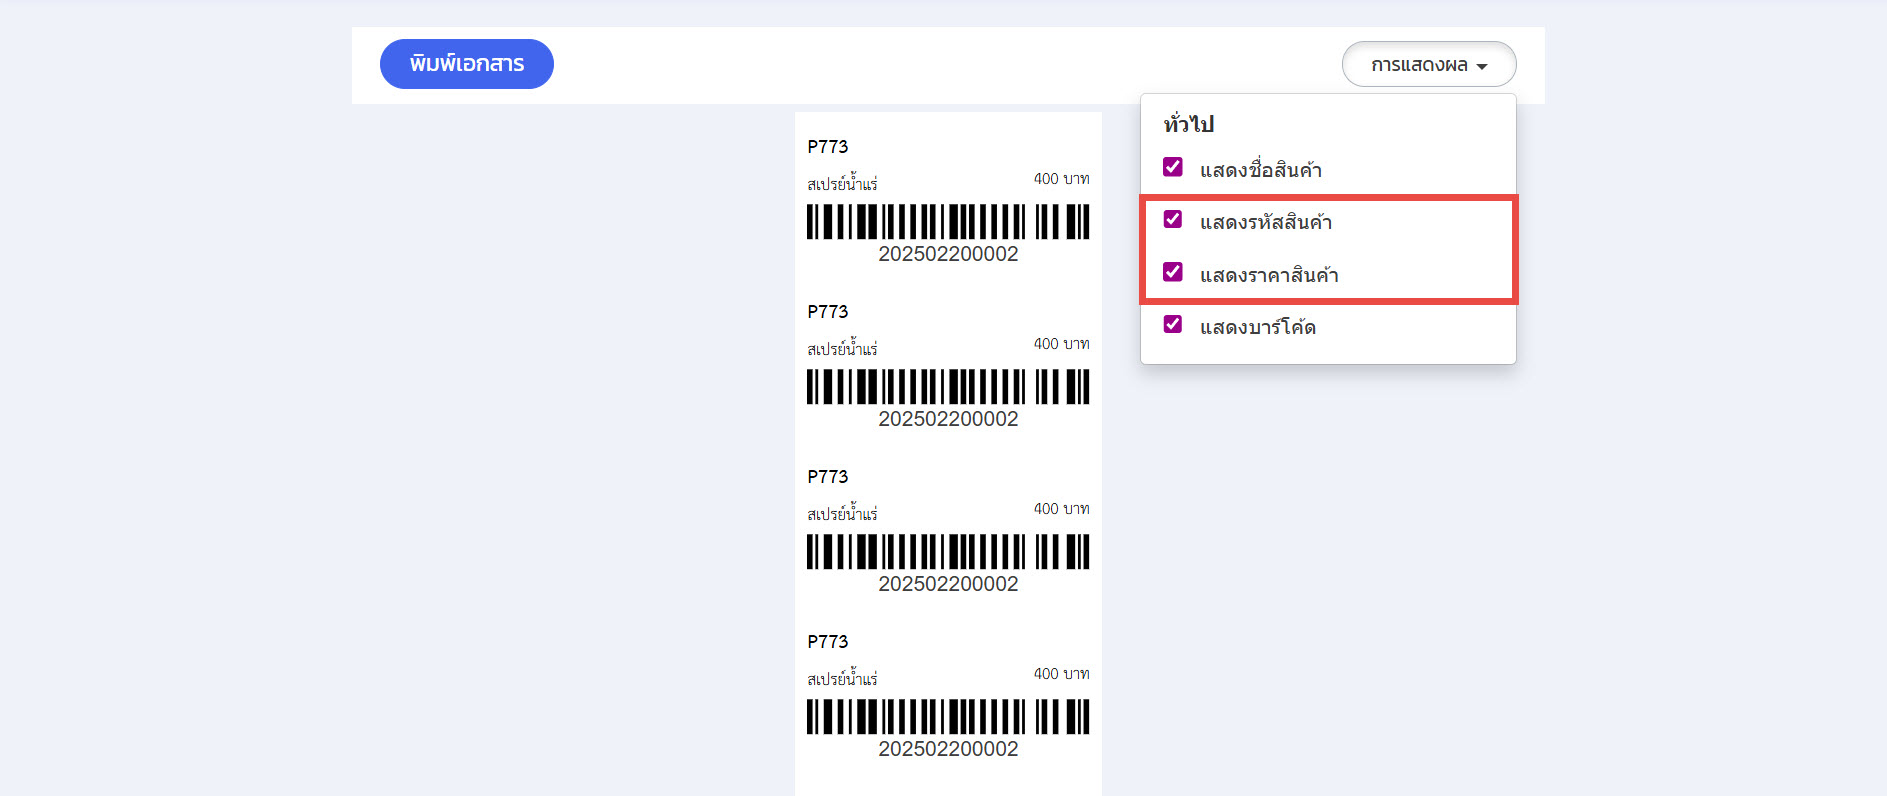Screen dimensions: 1887x796
Task: Turn off the แสดงบาร์โค้ด checkbox
Action: click(x=1173, y=325)
